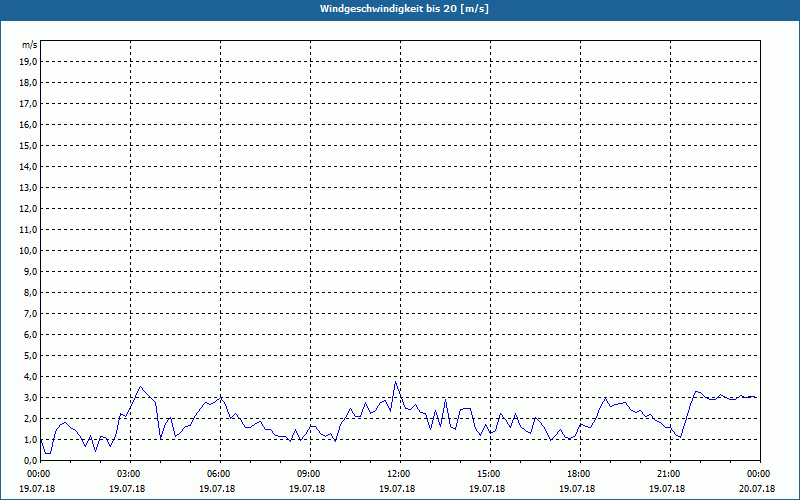Click the '7,0' axis label

[x=30, y=313]
